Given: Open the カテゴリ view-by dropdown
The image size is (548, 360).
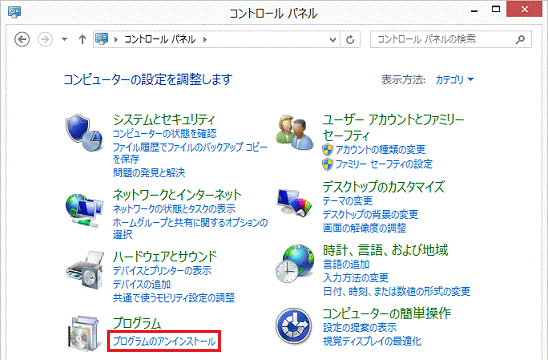Looking at the screenshot, I should click(454, 80).
